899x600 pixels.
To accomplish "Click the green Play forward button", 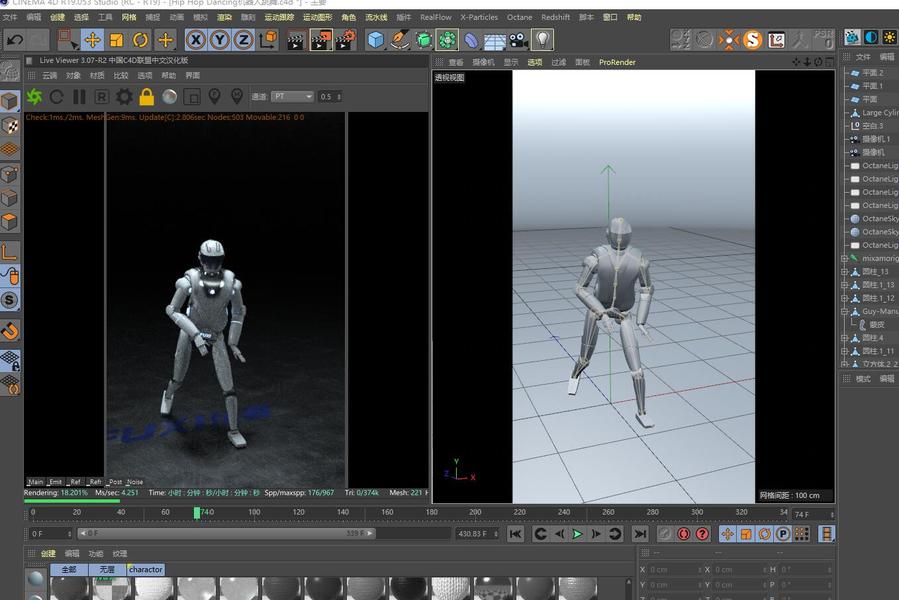I will pos(577,534).
